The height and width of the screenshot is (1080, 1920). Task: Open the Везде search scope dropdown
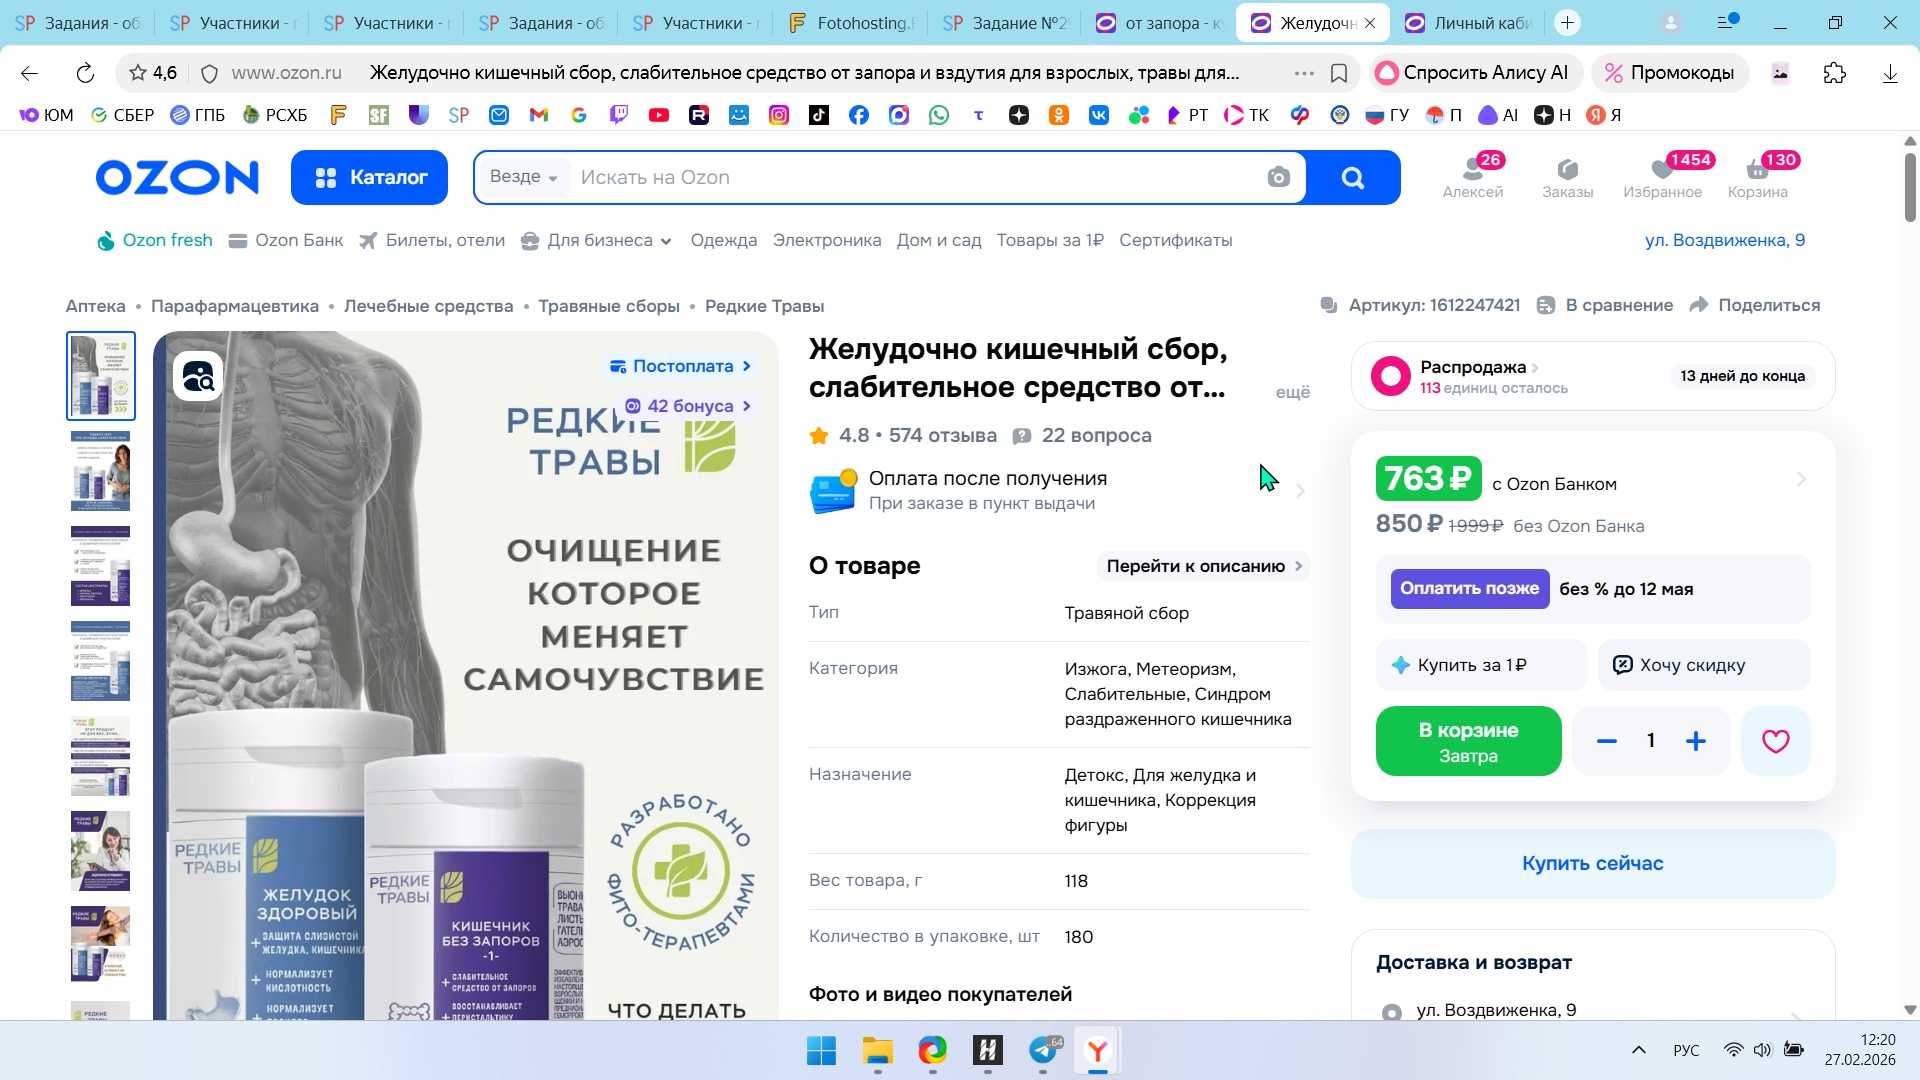[523, 177]
